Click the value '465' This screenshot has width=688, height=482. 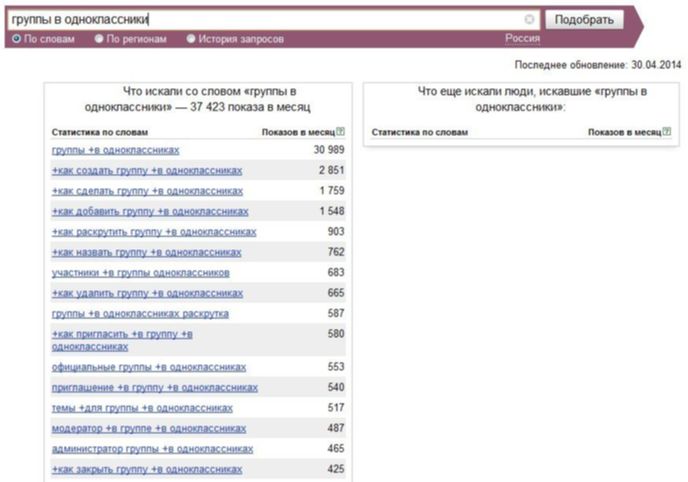[336, 449]
